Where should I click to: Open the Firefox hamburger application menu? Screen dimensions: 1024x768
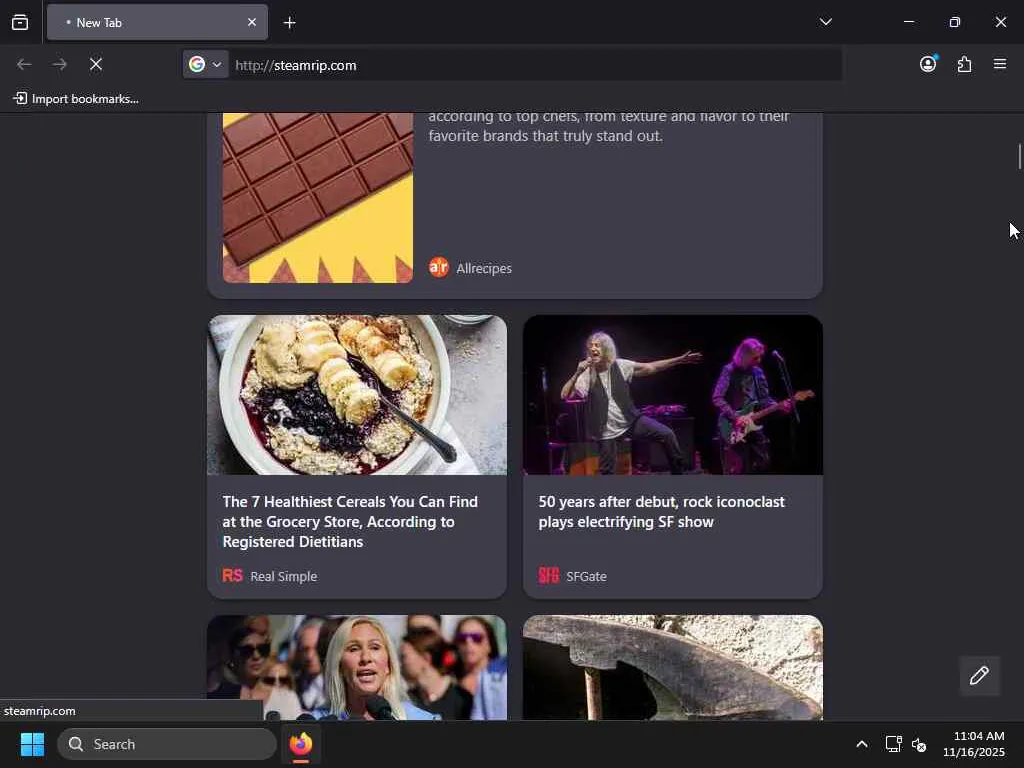coord(999,64)
